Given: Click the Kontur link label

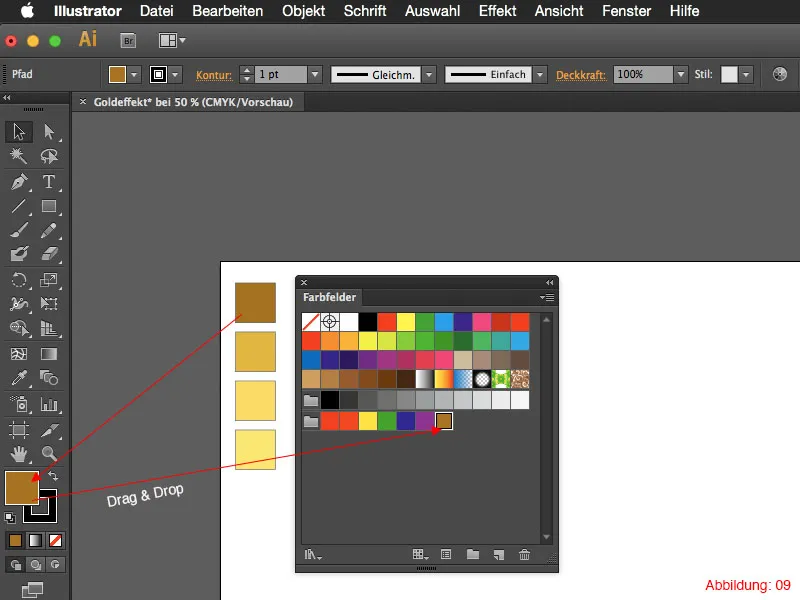Looking at the screenshot, I should 214,75.
